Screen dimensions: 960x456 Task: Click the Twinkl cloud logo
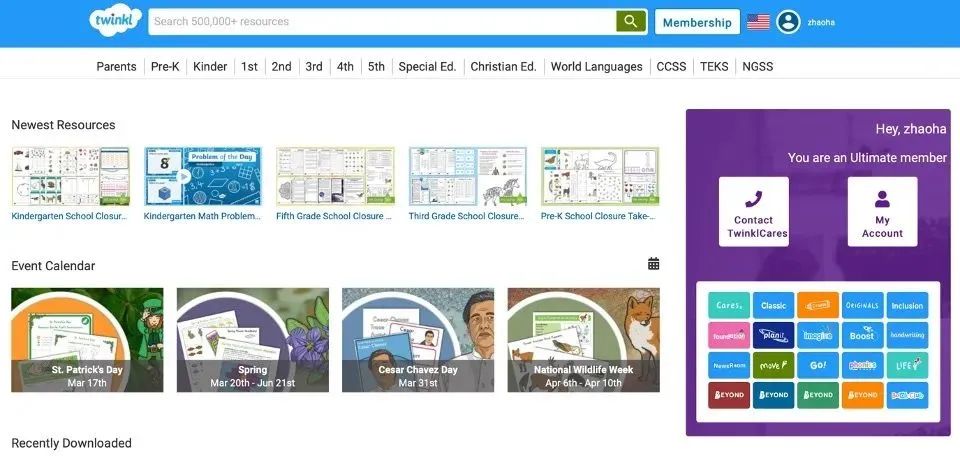coord(115,20)
